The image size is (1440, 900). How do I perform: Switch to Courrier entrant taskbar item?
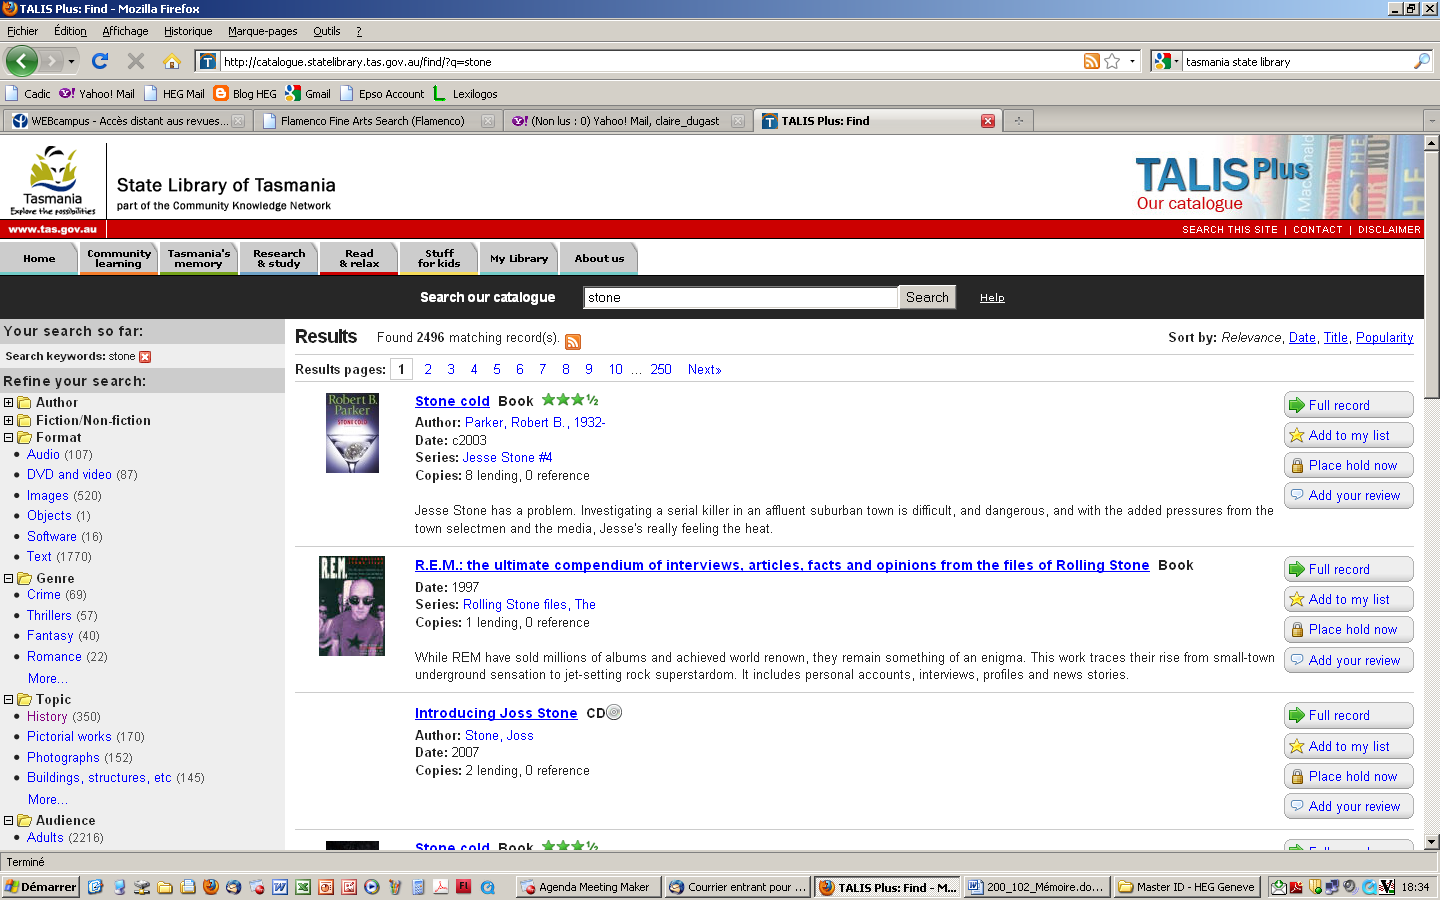tap(738, 887)
